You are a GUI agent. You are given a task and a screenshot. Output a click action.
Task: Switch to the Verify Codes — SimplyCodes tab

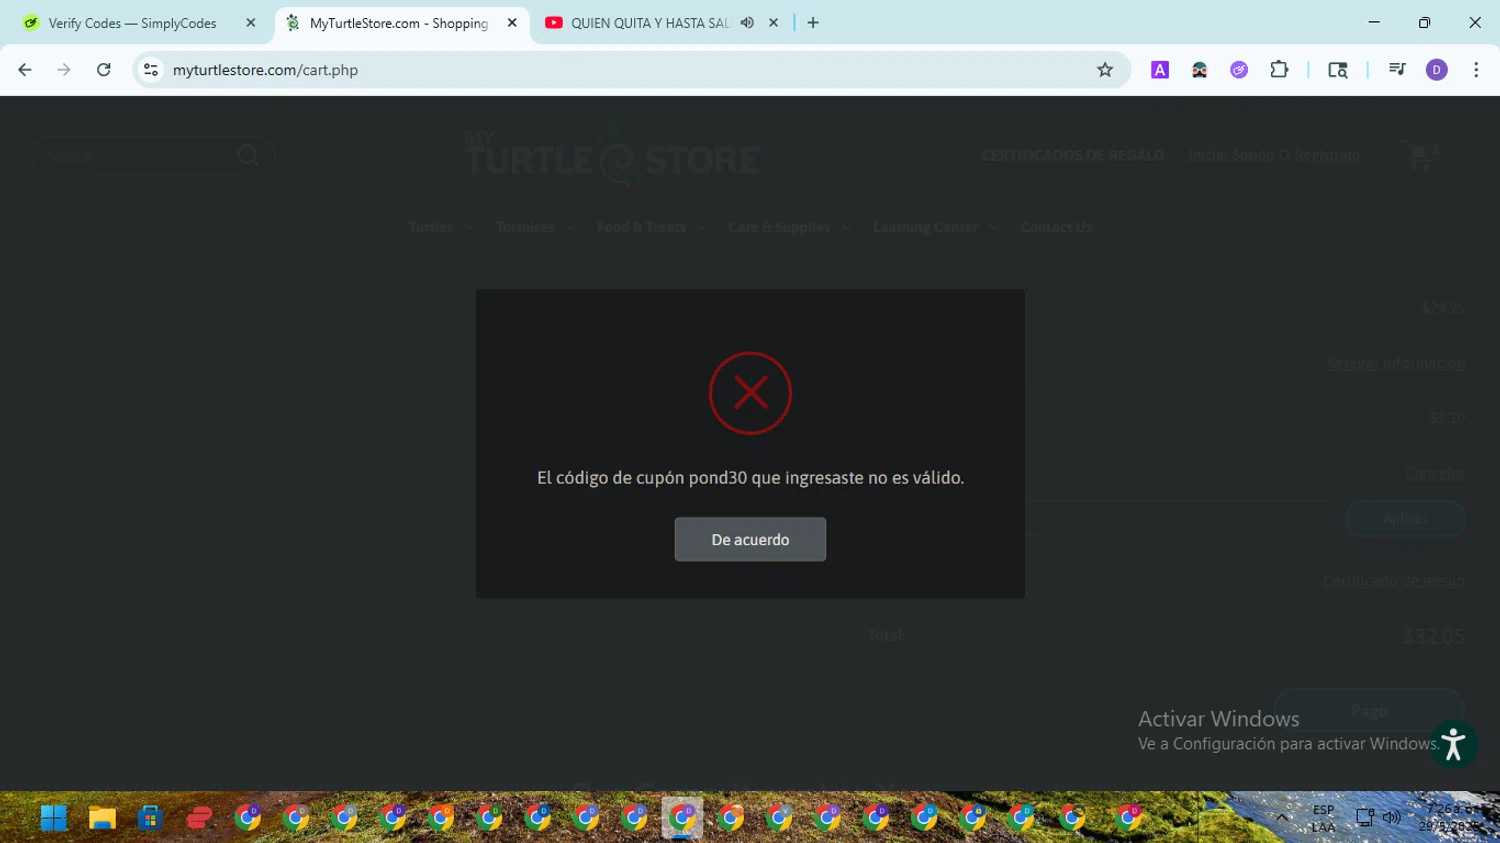(132, 23)
